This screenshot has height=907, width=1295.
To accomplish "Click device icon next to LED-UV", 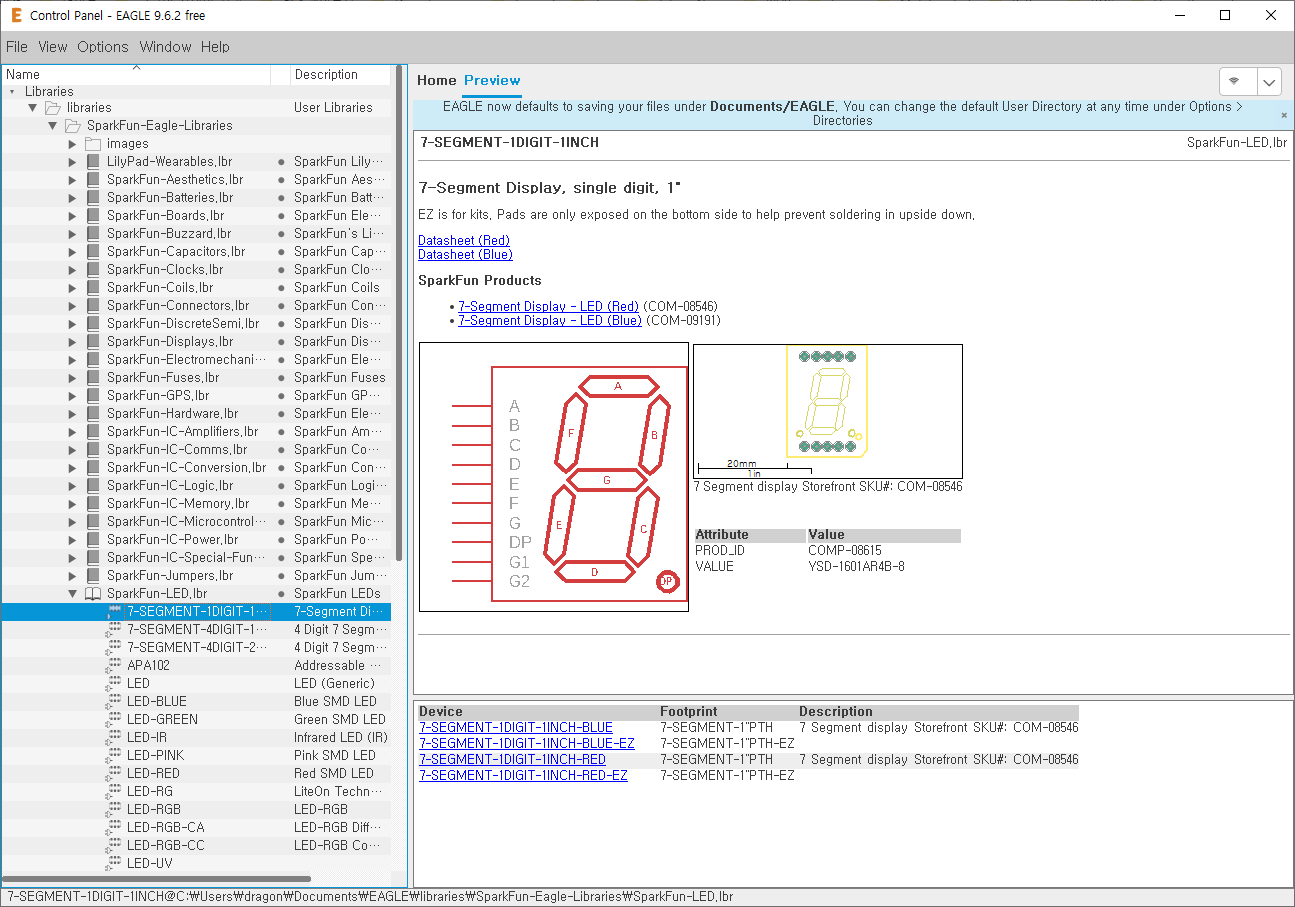I will 113,863.
